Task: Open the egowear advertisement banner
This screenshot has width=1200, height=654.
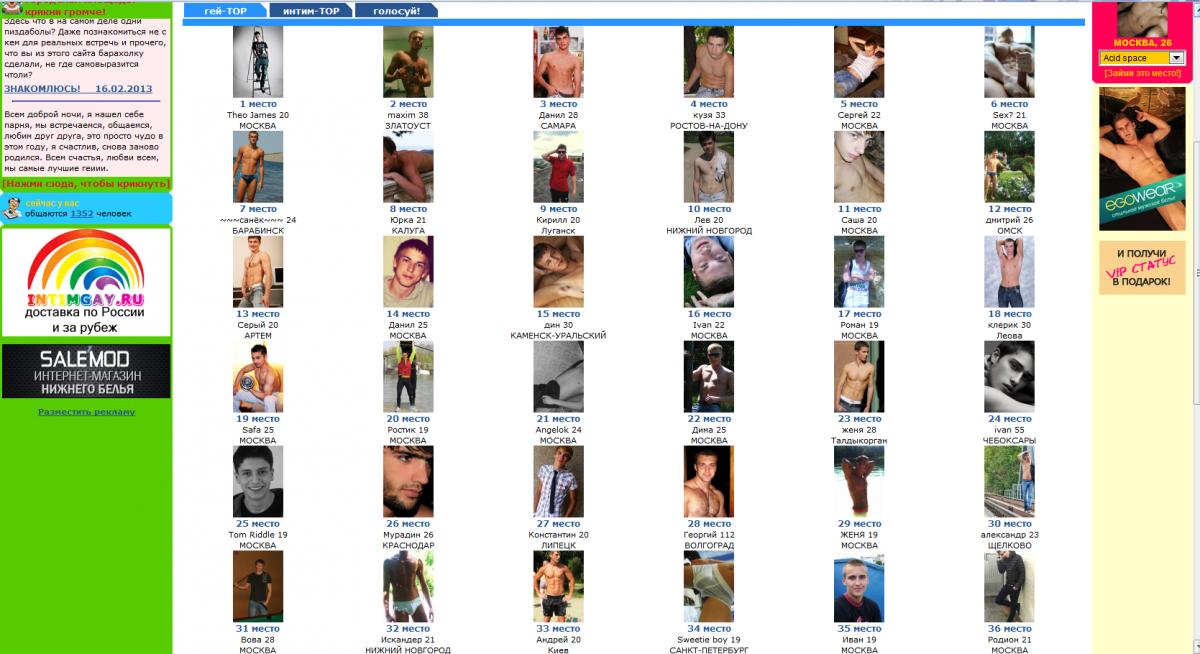Action: [1142, 158]
